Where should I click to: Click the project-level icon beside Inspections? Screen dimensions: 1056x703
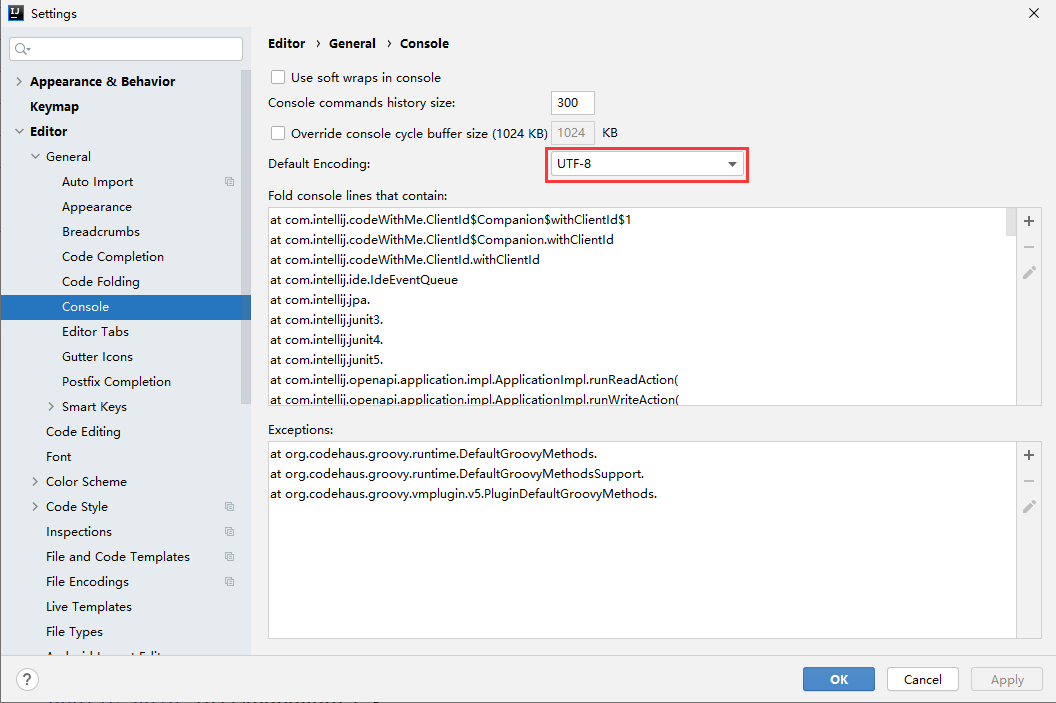pyautogui.click(x=230, y=531)
